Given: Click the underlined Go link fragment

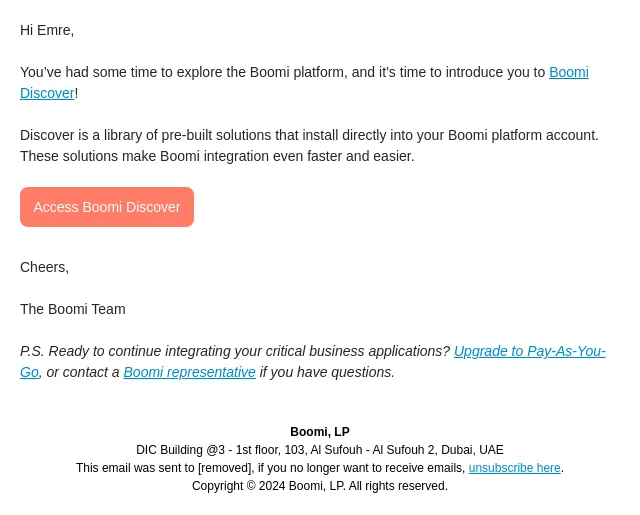Looking at the screenshot, I should tap(29, 373).
